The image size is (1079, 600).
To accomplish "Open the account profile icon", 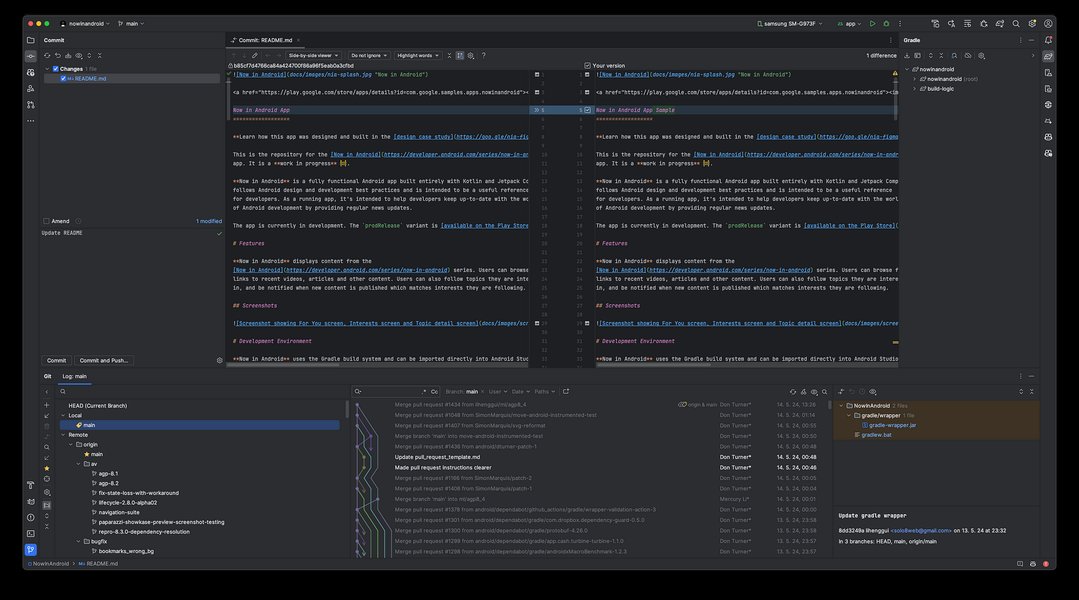I will (x=1048, y=23).
